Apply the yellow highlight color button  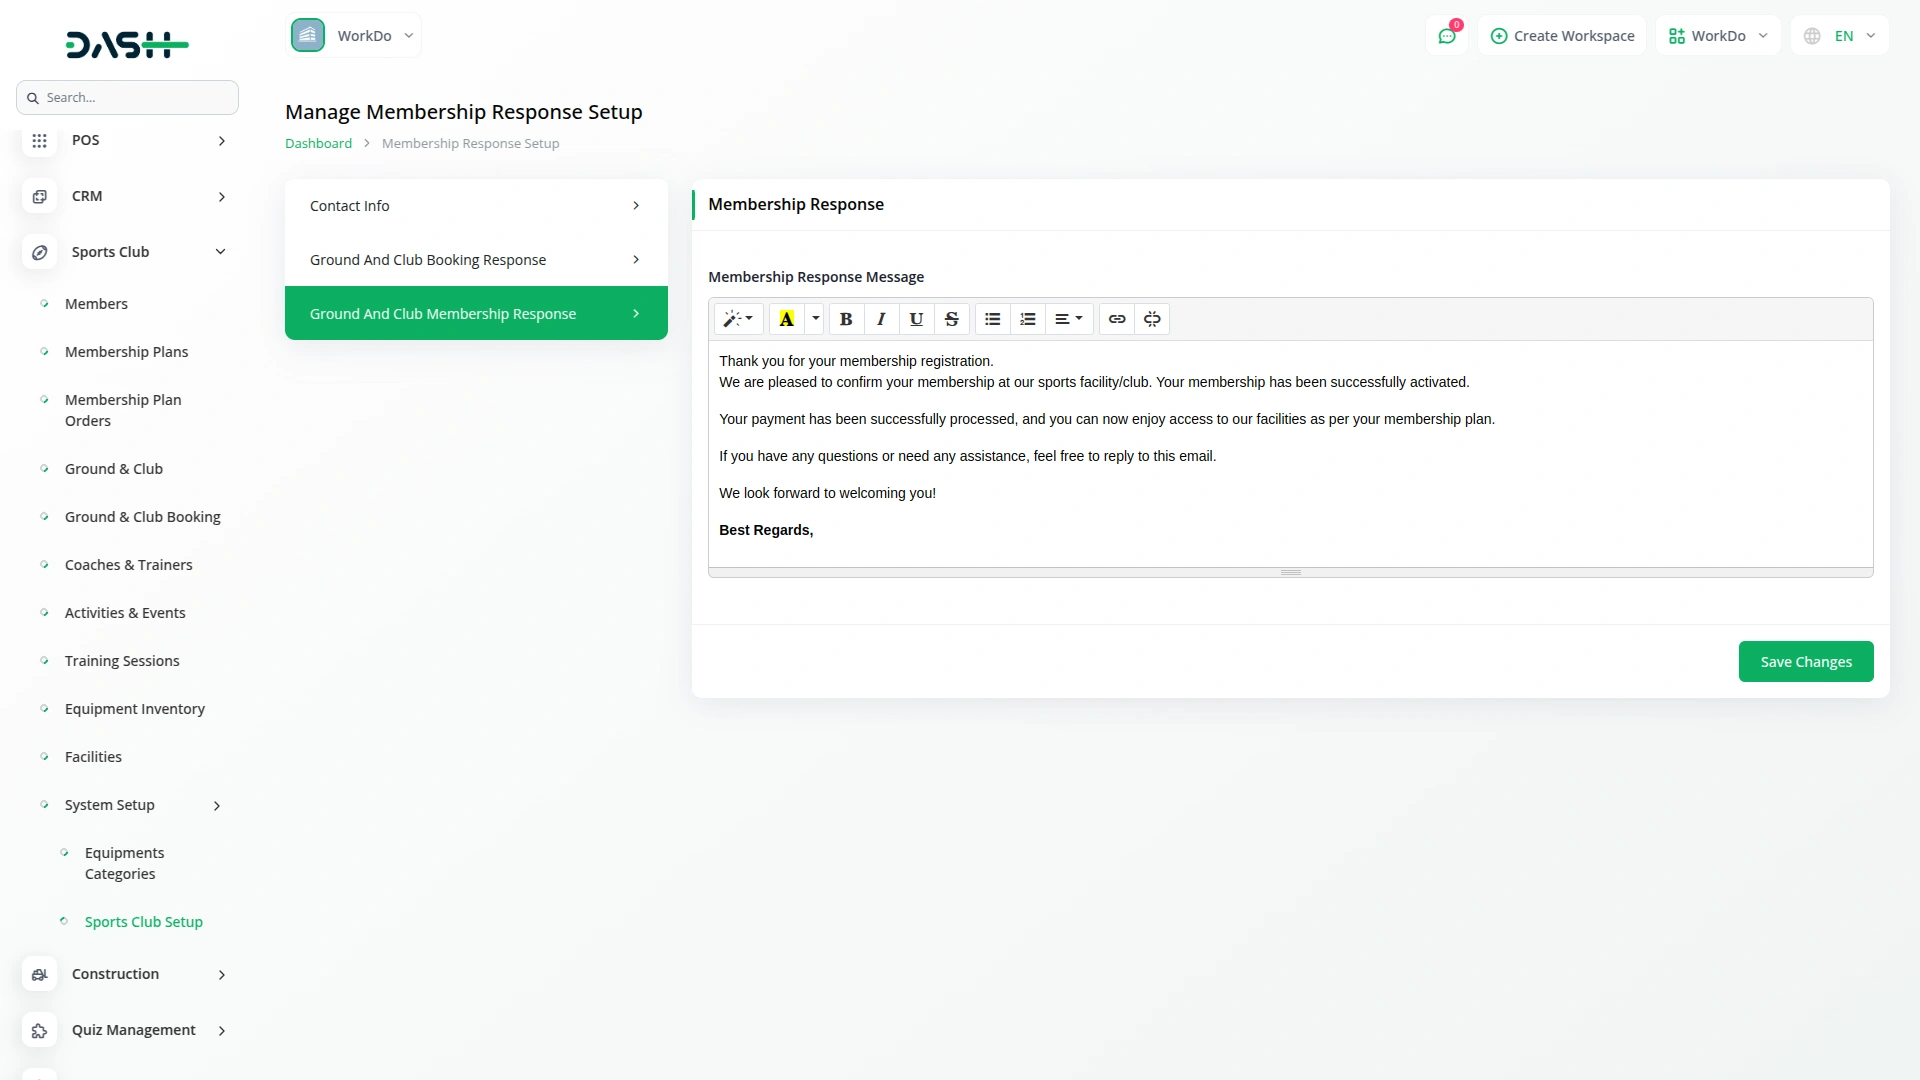coord(787,319)
